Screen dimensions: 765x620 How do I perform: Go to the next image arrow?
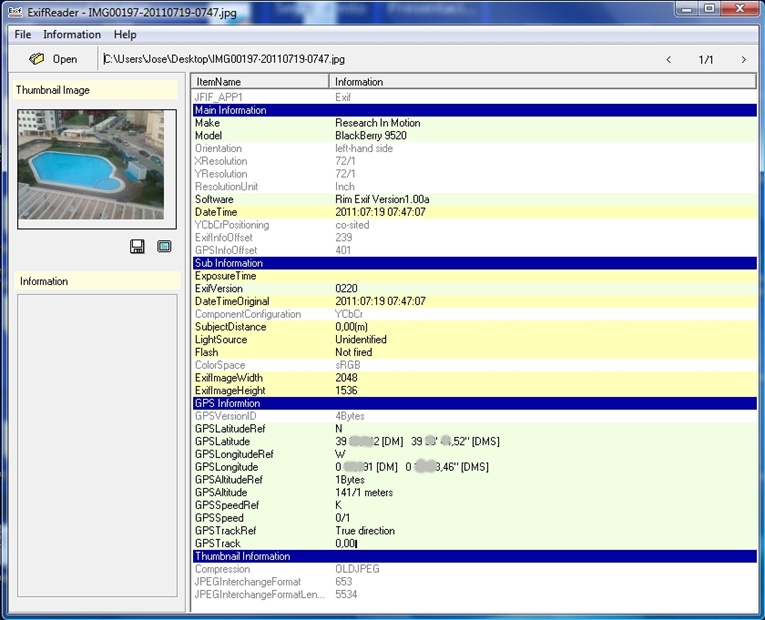(743, 60)
